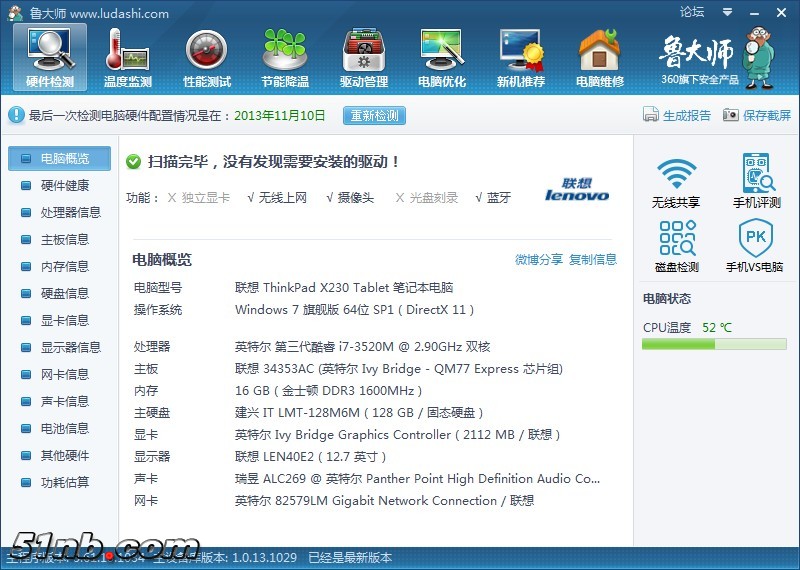
Task: Click the 复制信息 copy info link
Action: 593,260
